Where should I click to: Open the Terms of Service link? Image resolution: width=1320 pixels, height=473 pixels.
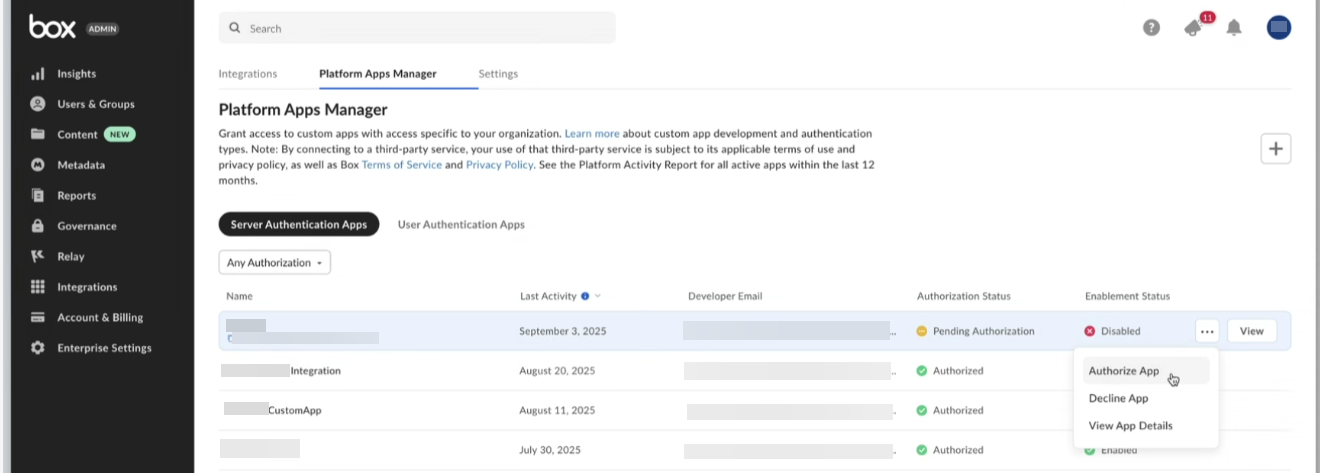pyautogui.click(x=402, y=165)
